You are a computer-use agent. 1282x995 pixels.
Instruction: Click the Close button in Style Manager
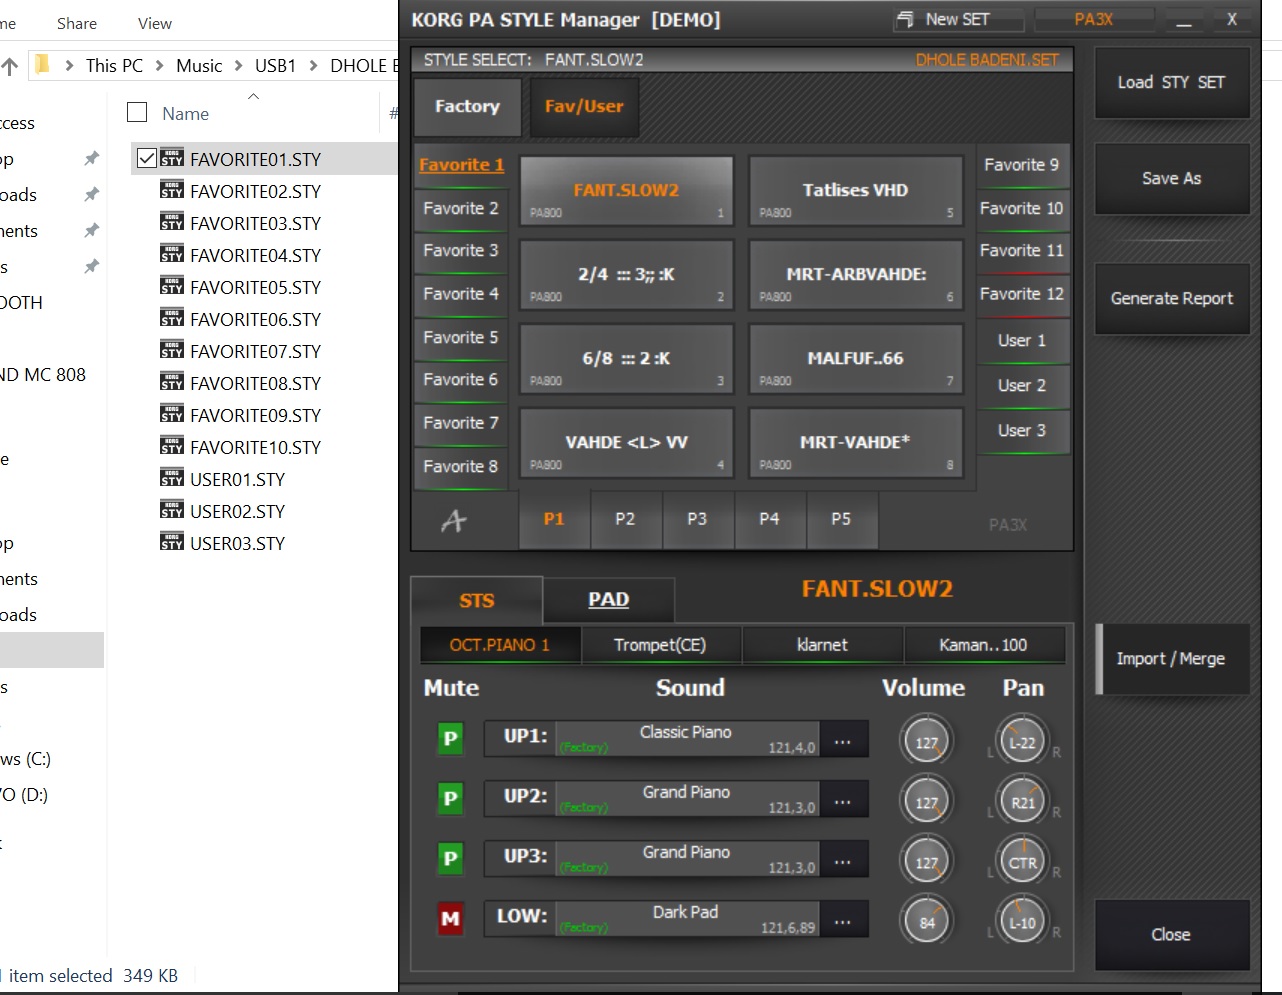click(x=1171, y=935)
